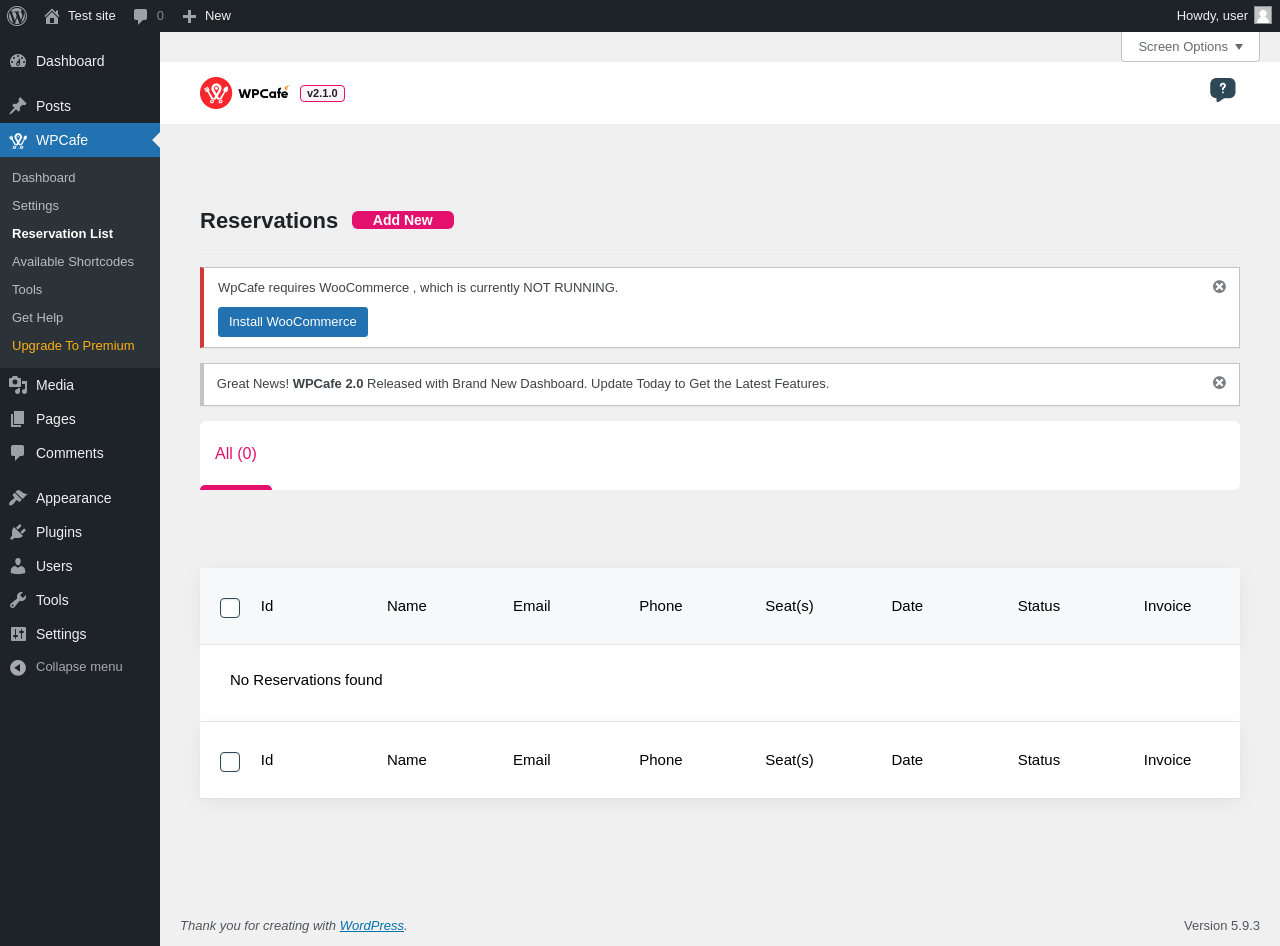Image resolution: width=1280 pixels, height=946 pixels.
Task: Open the comments bubble in admin bar
Action: (x=141, y=16)
